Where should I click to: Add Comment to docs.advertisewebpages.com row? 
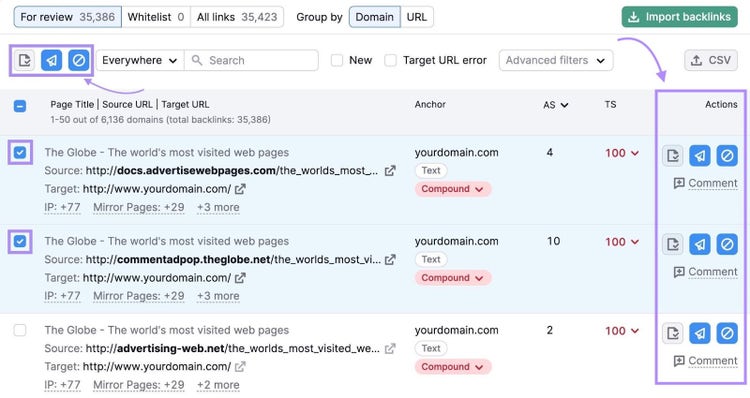click(706, 183)
